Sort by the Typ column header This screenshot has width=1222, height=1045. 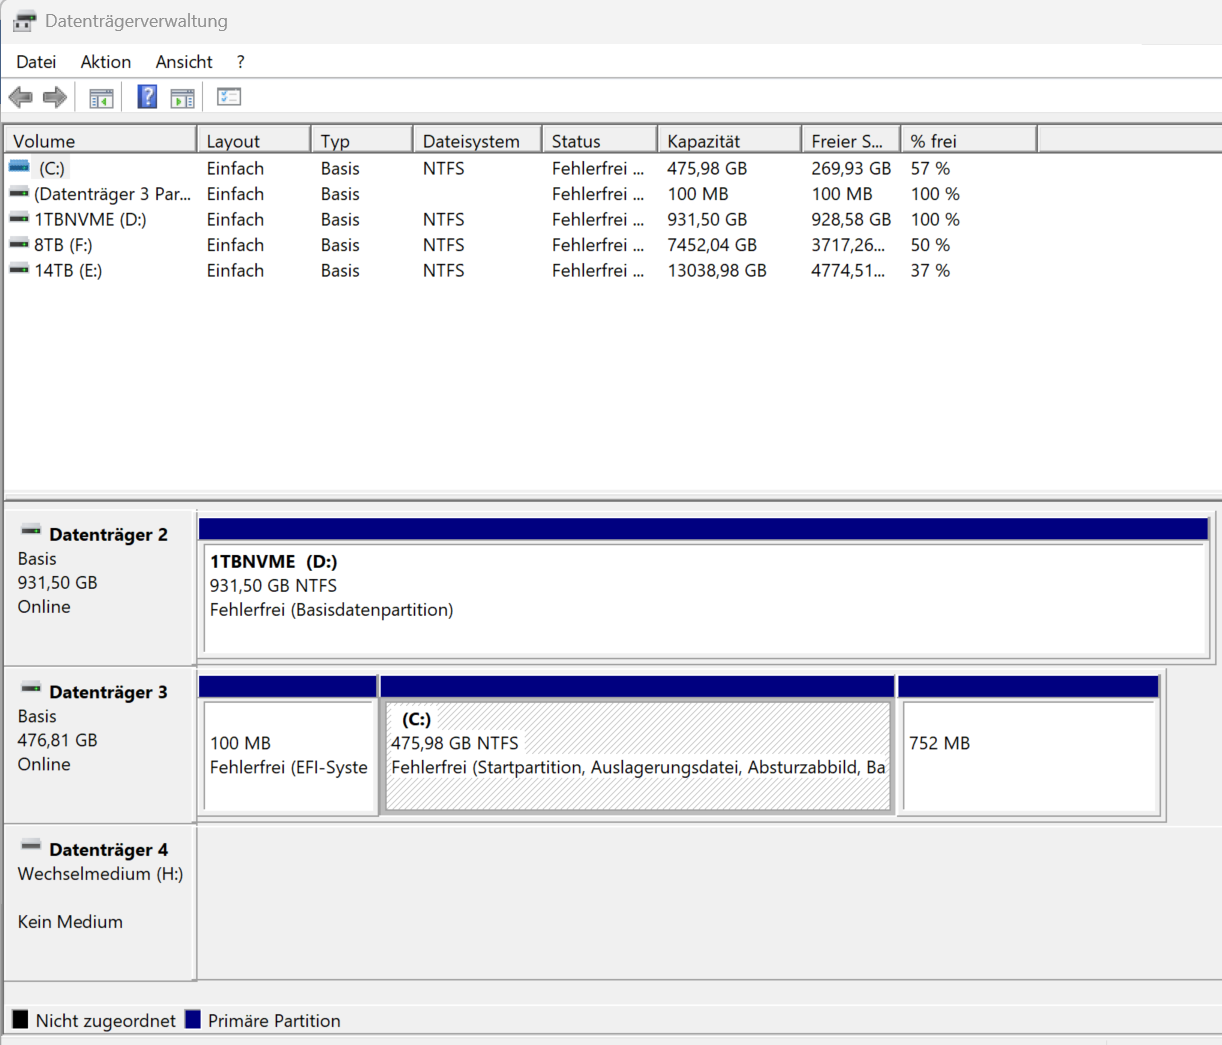click(x=362, y=141)
